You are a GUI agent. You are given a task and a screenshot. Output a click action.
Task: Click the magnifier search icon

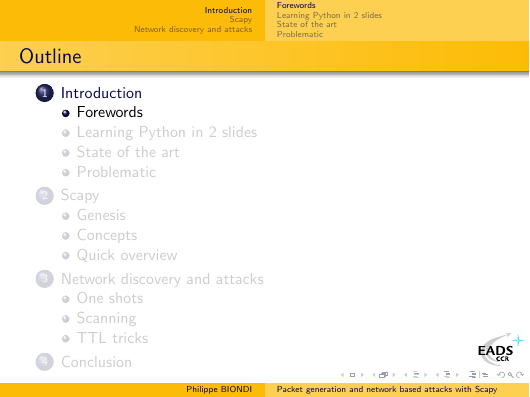point(511,375)
